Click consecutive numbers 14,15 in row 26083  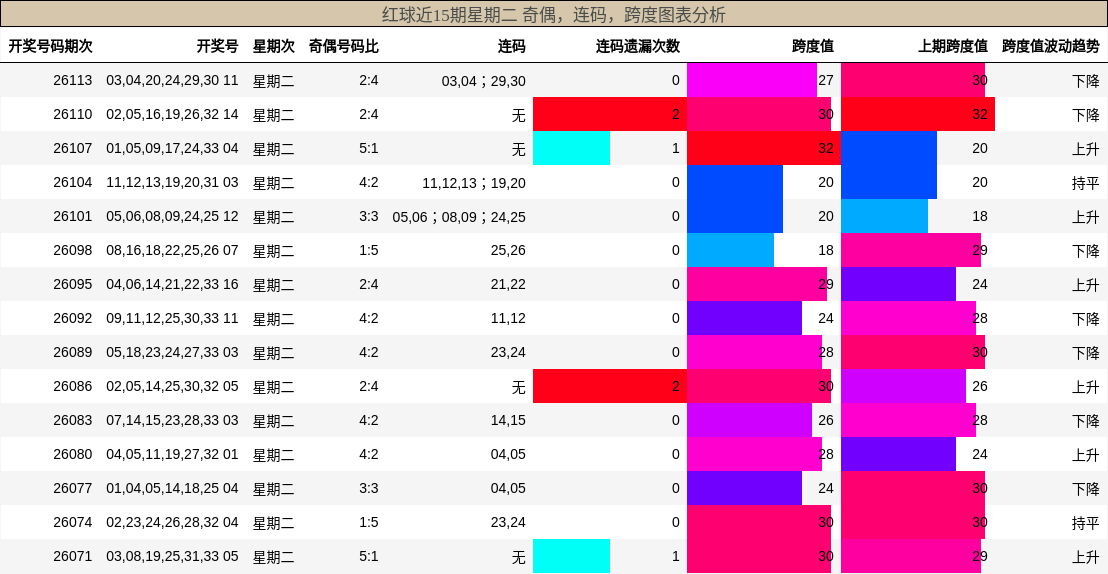(x=508, y=420)
